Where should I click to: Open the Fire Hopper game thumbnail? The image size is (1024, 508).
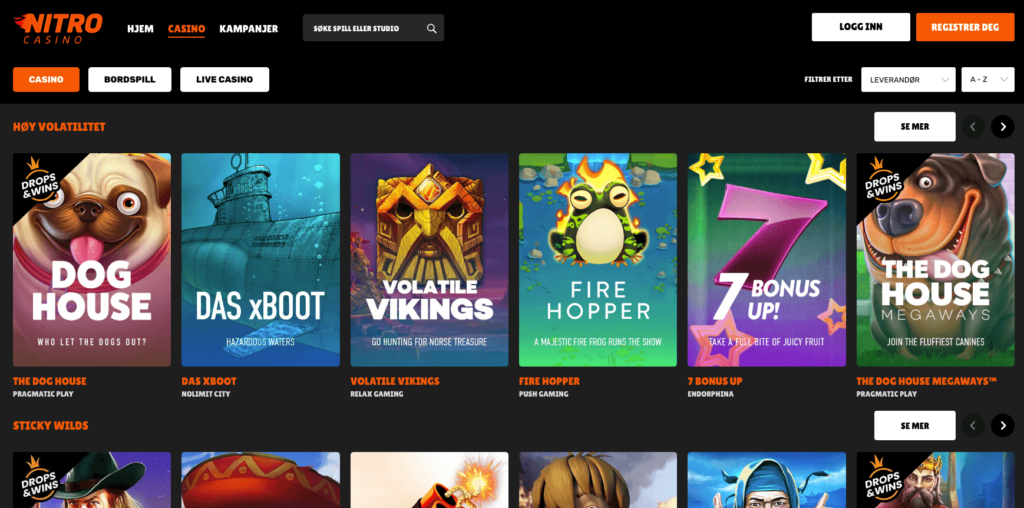tap(598, 260)
